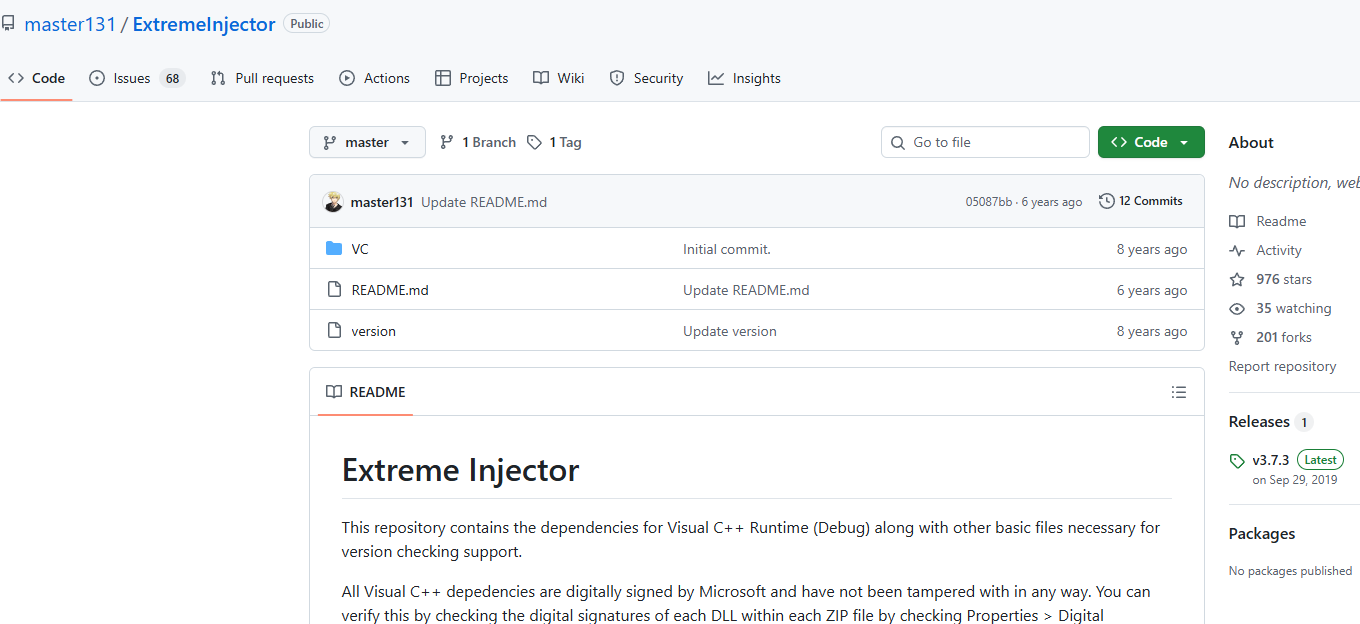The image size is (1360, 624).
Task: Click the master131 commit author avatar
Action: click(333, 201)
